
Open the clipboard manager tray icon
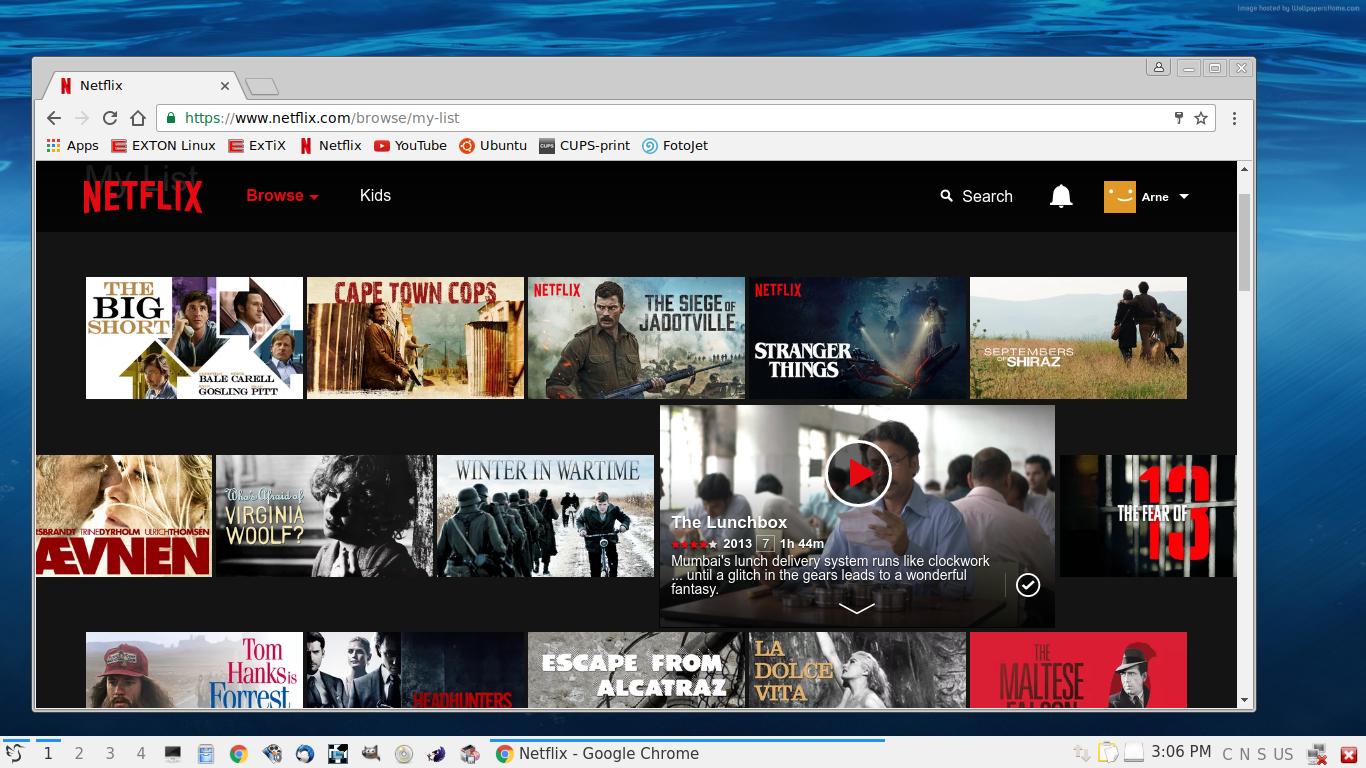click(x=1108, y=753)
